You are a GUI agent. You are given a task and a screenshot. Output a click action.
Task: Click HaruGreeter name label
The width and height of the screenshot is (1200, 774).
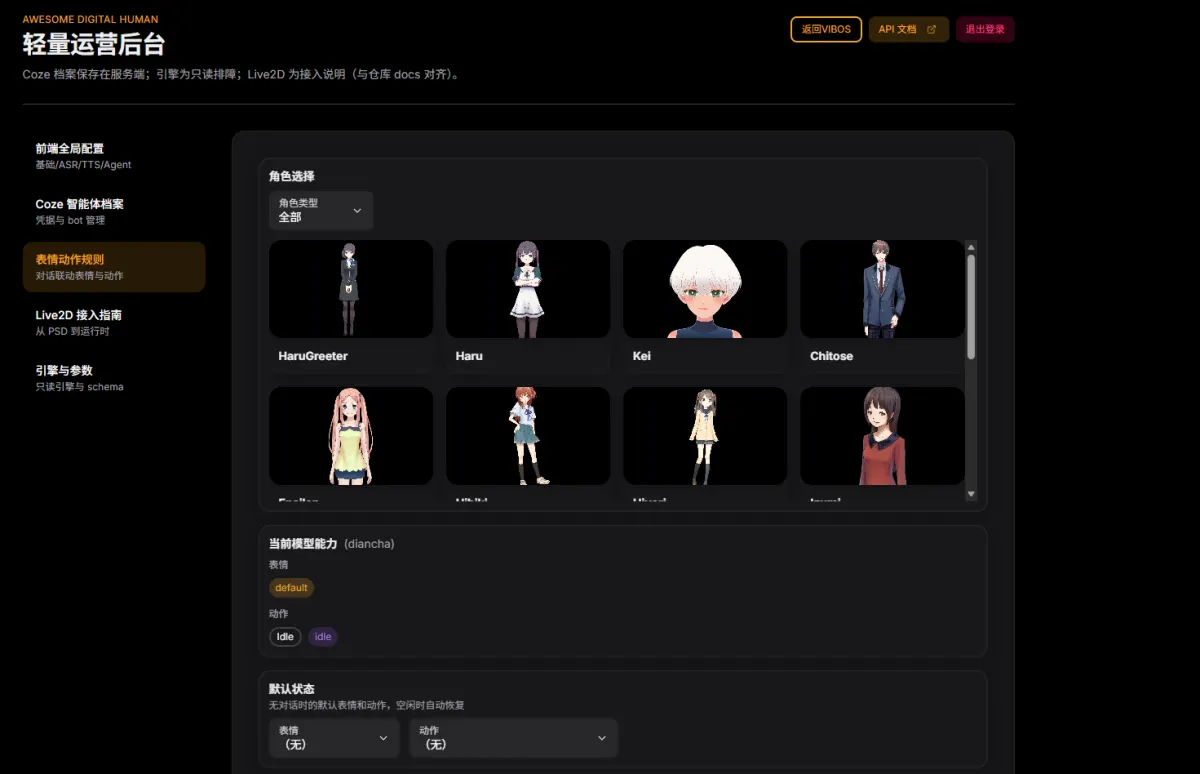[313, 356]
